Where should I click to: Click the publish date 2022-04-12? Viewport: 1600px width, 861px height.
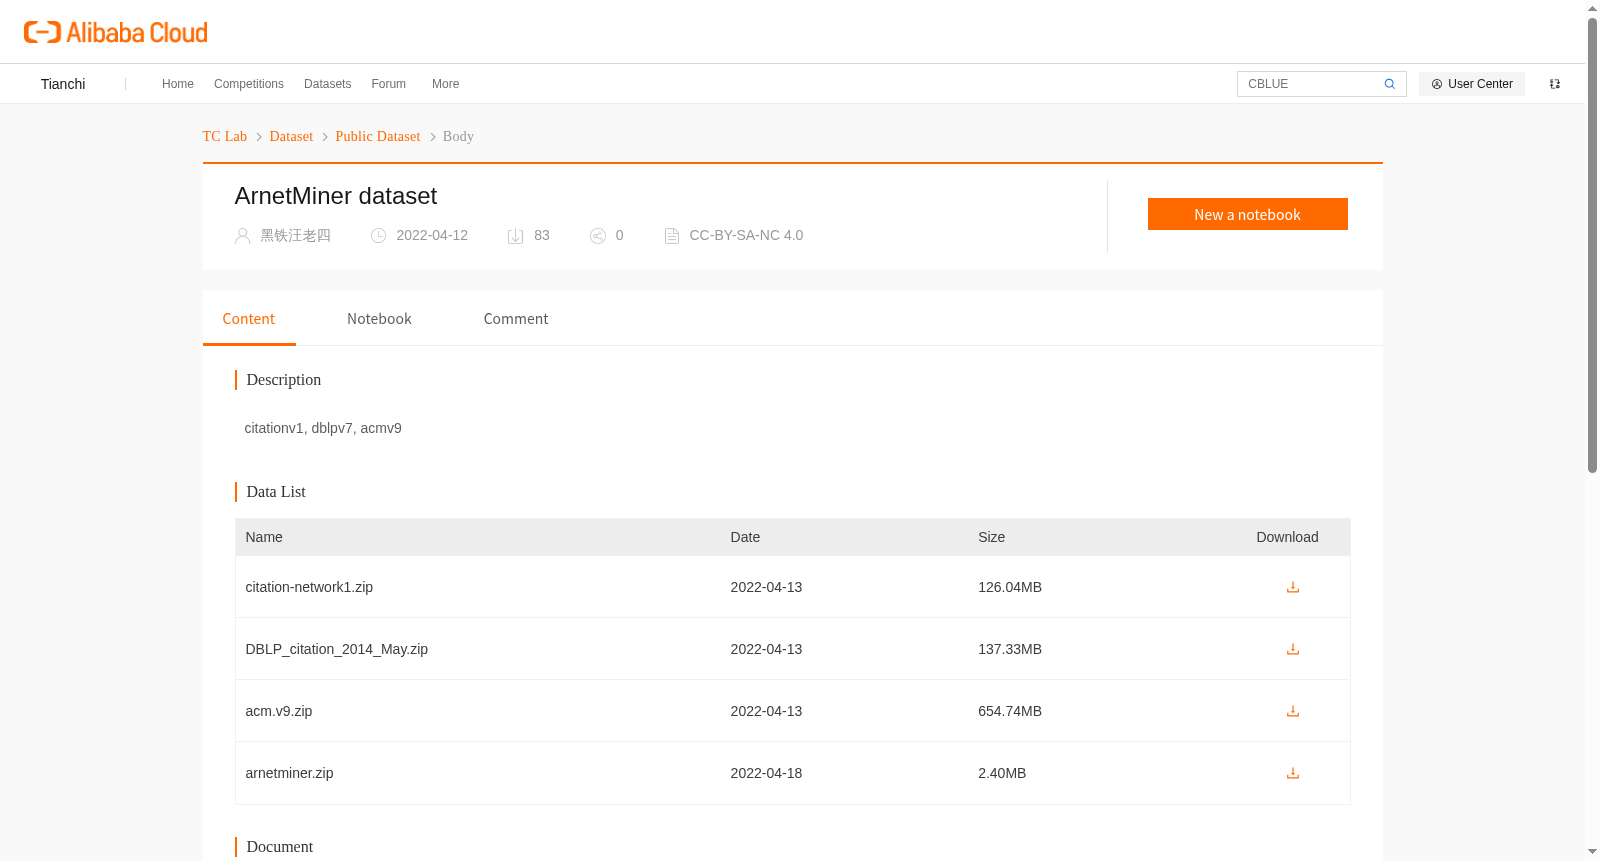pos(432,236)
